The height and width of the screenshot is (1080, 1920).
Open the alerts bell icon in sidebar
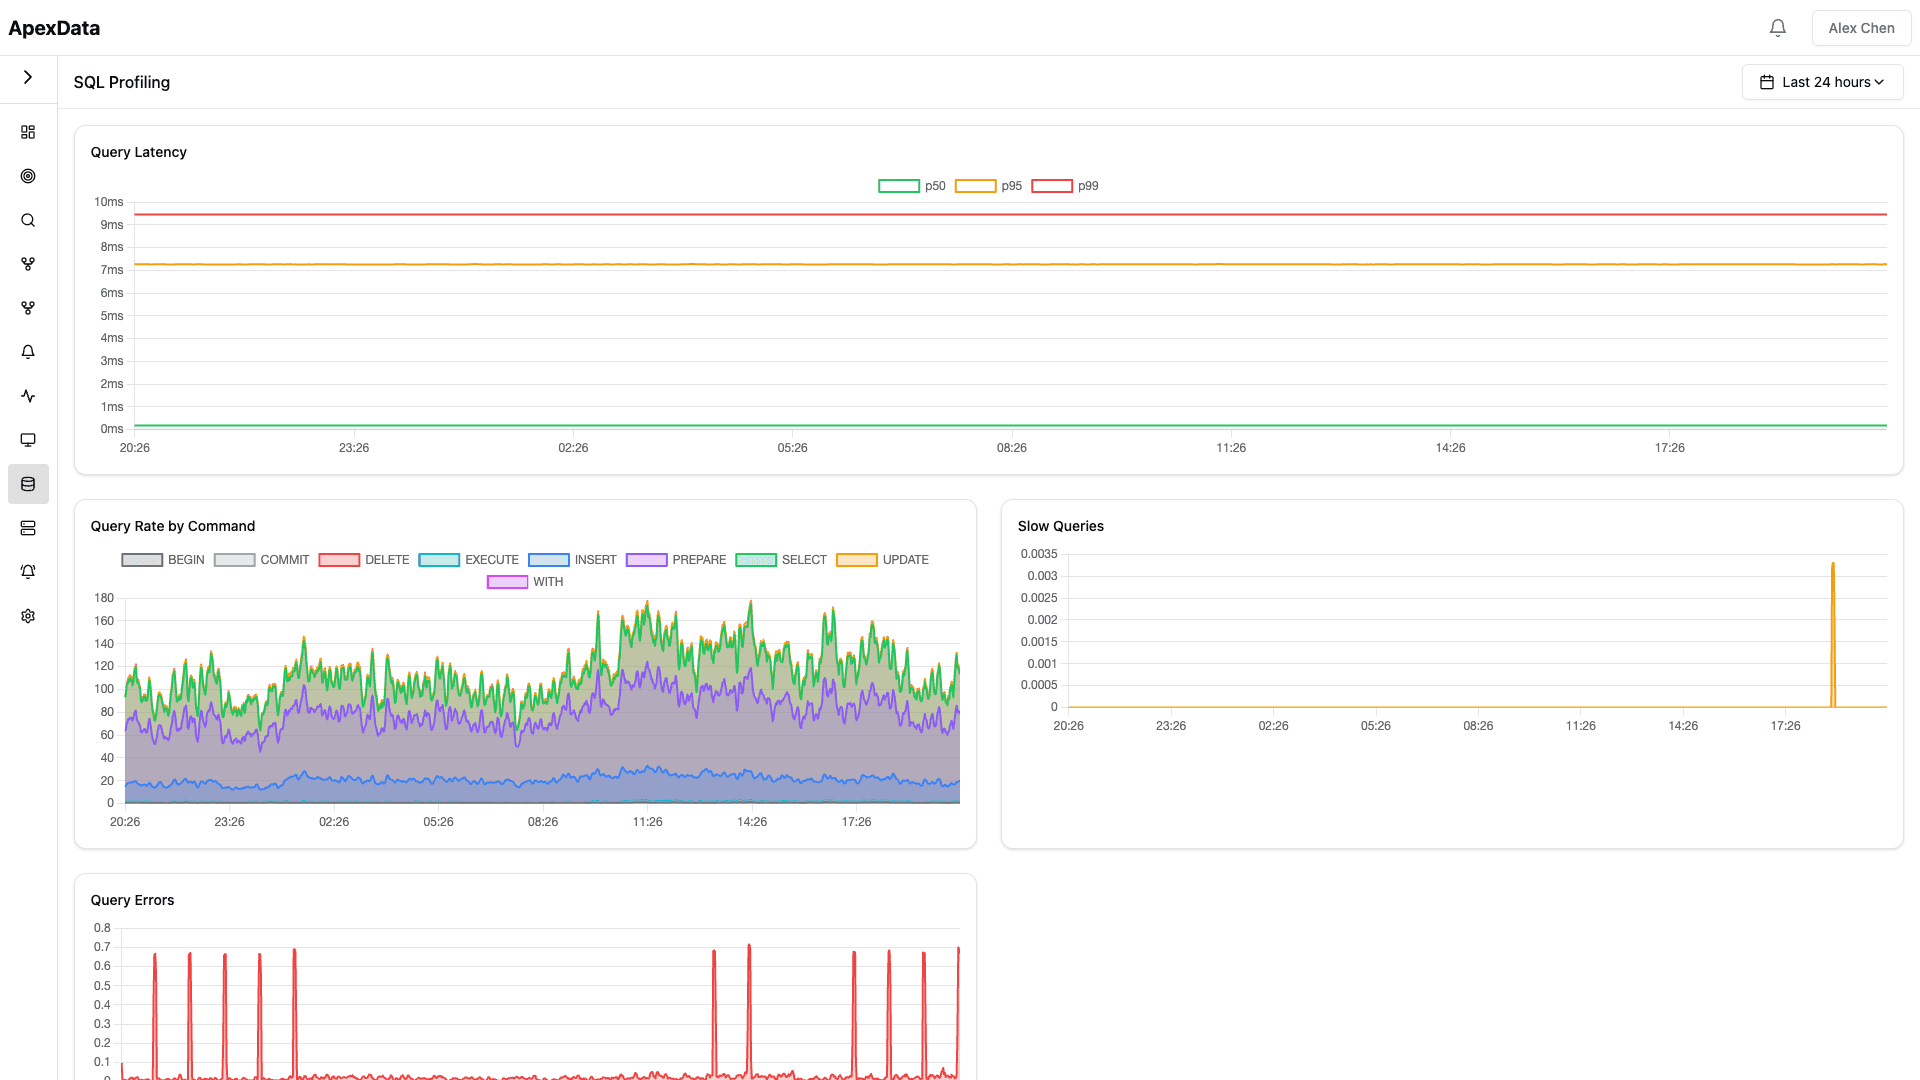(28, 351)
